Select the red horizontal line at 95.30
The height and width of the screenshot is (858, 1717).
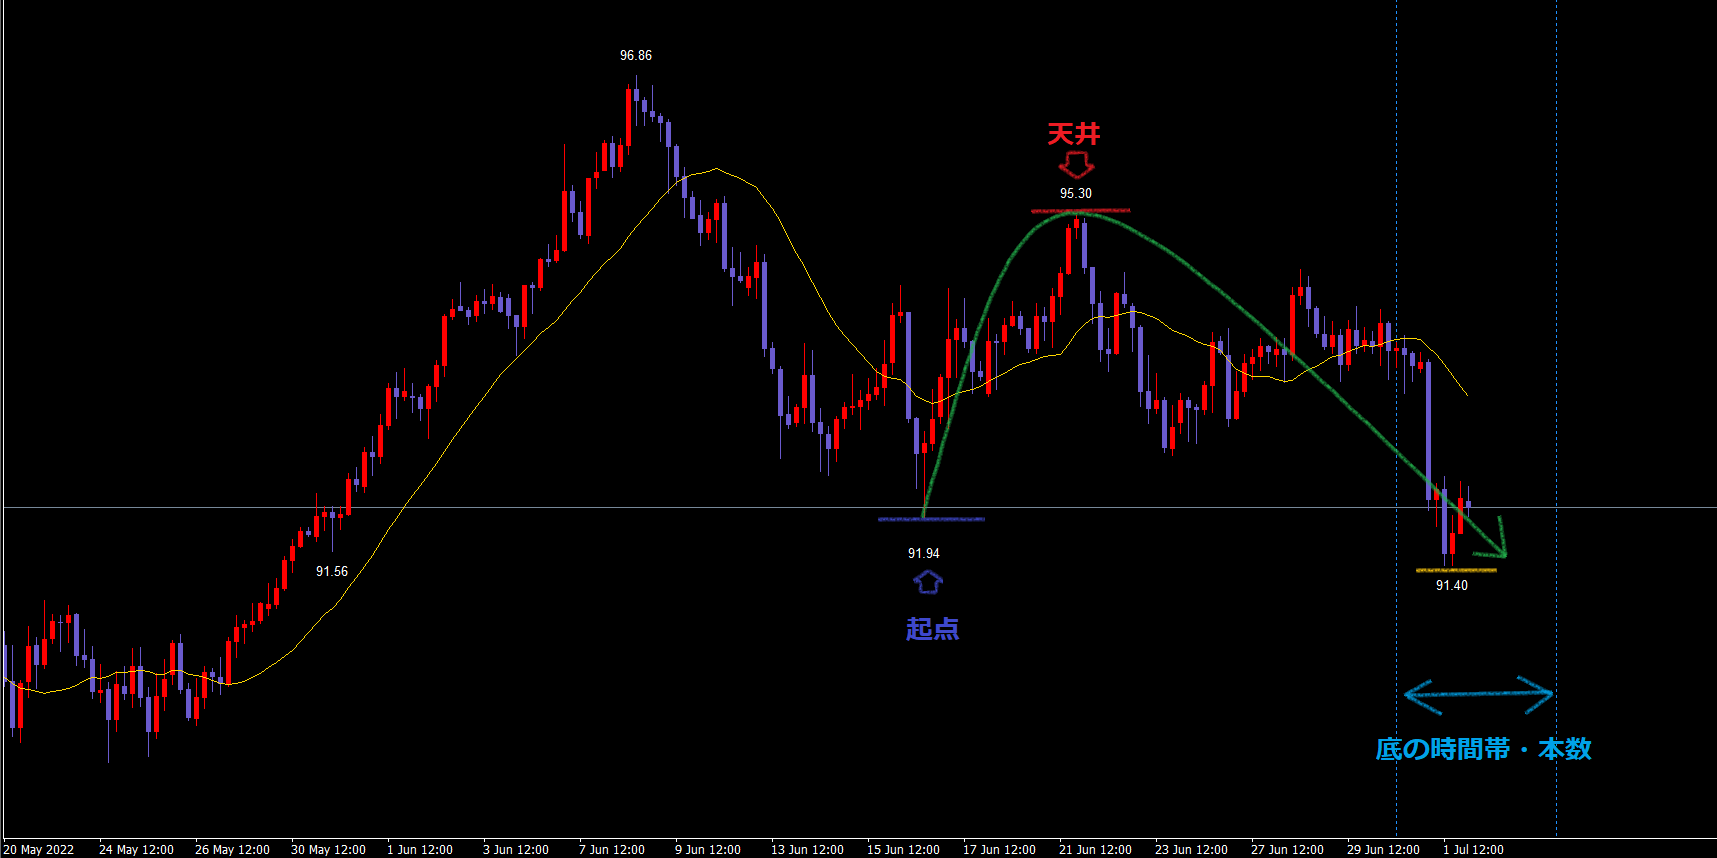pyautogui.click(x=1080, y=211)
